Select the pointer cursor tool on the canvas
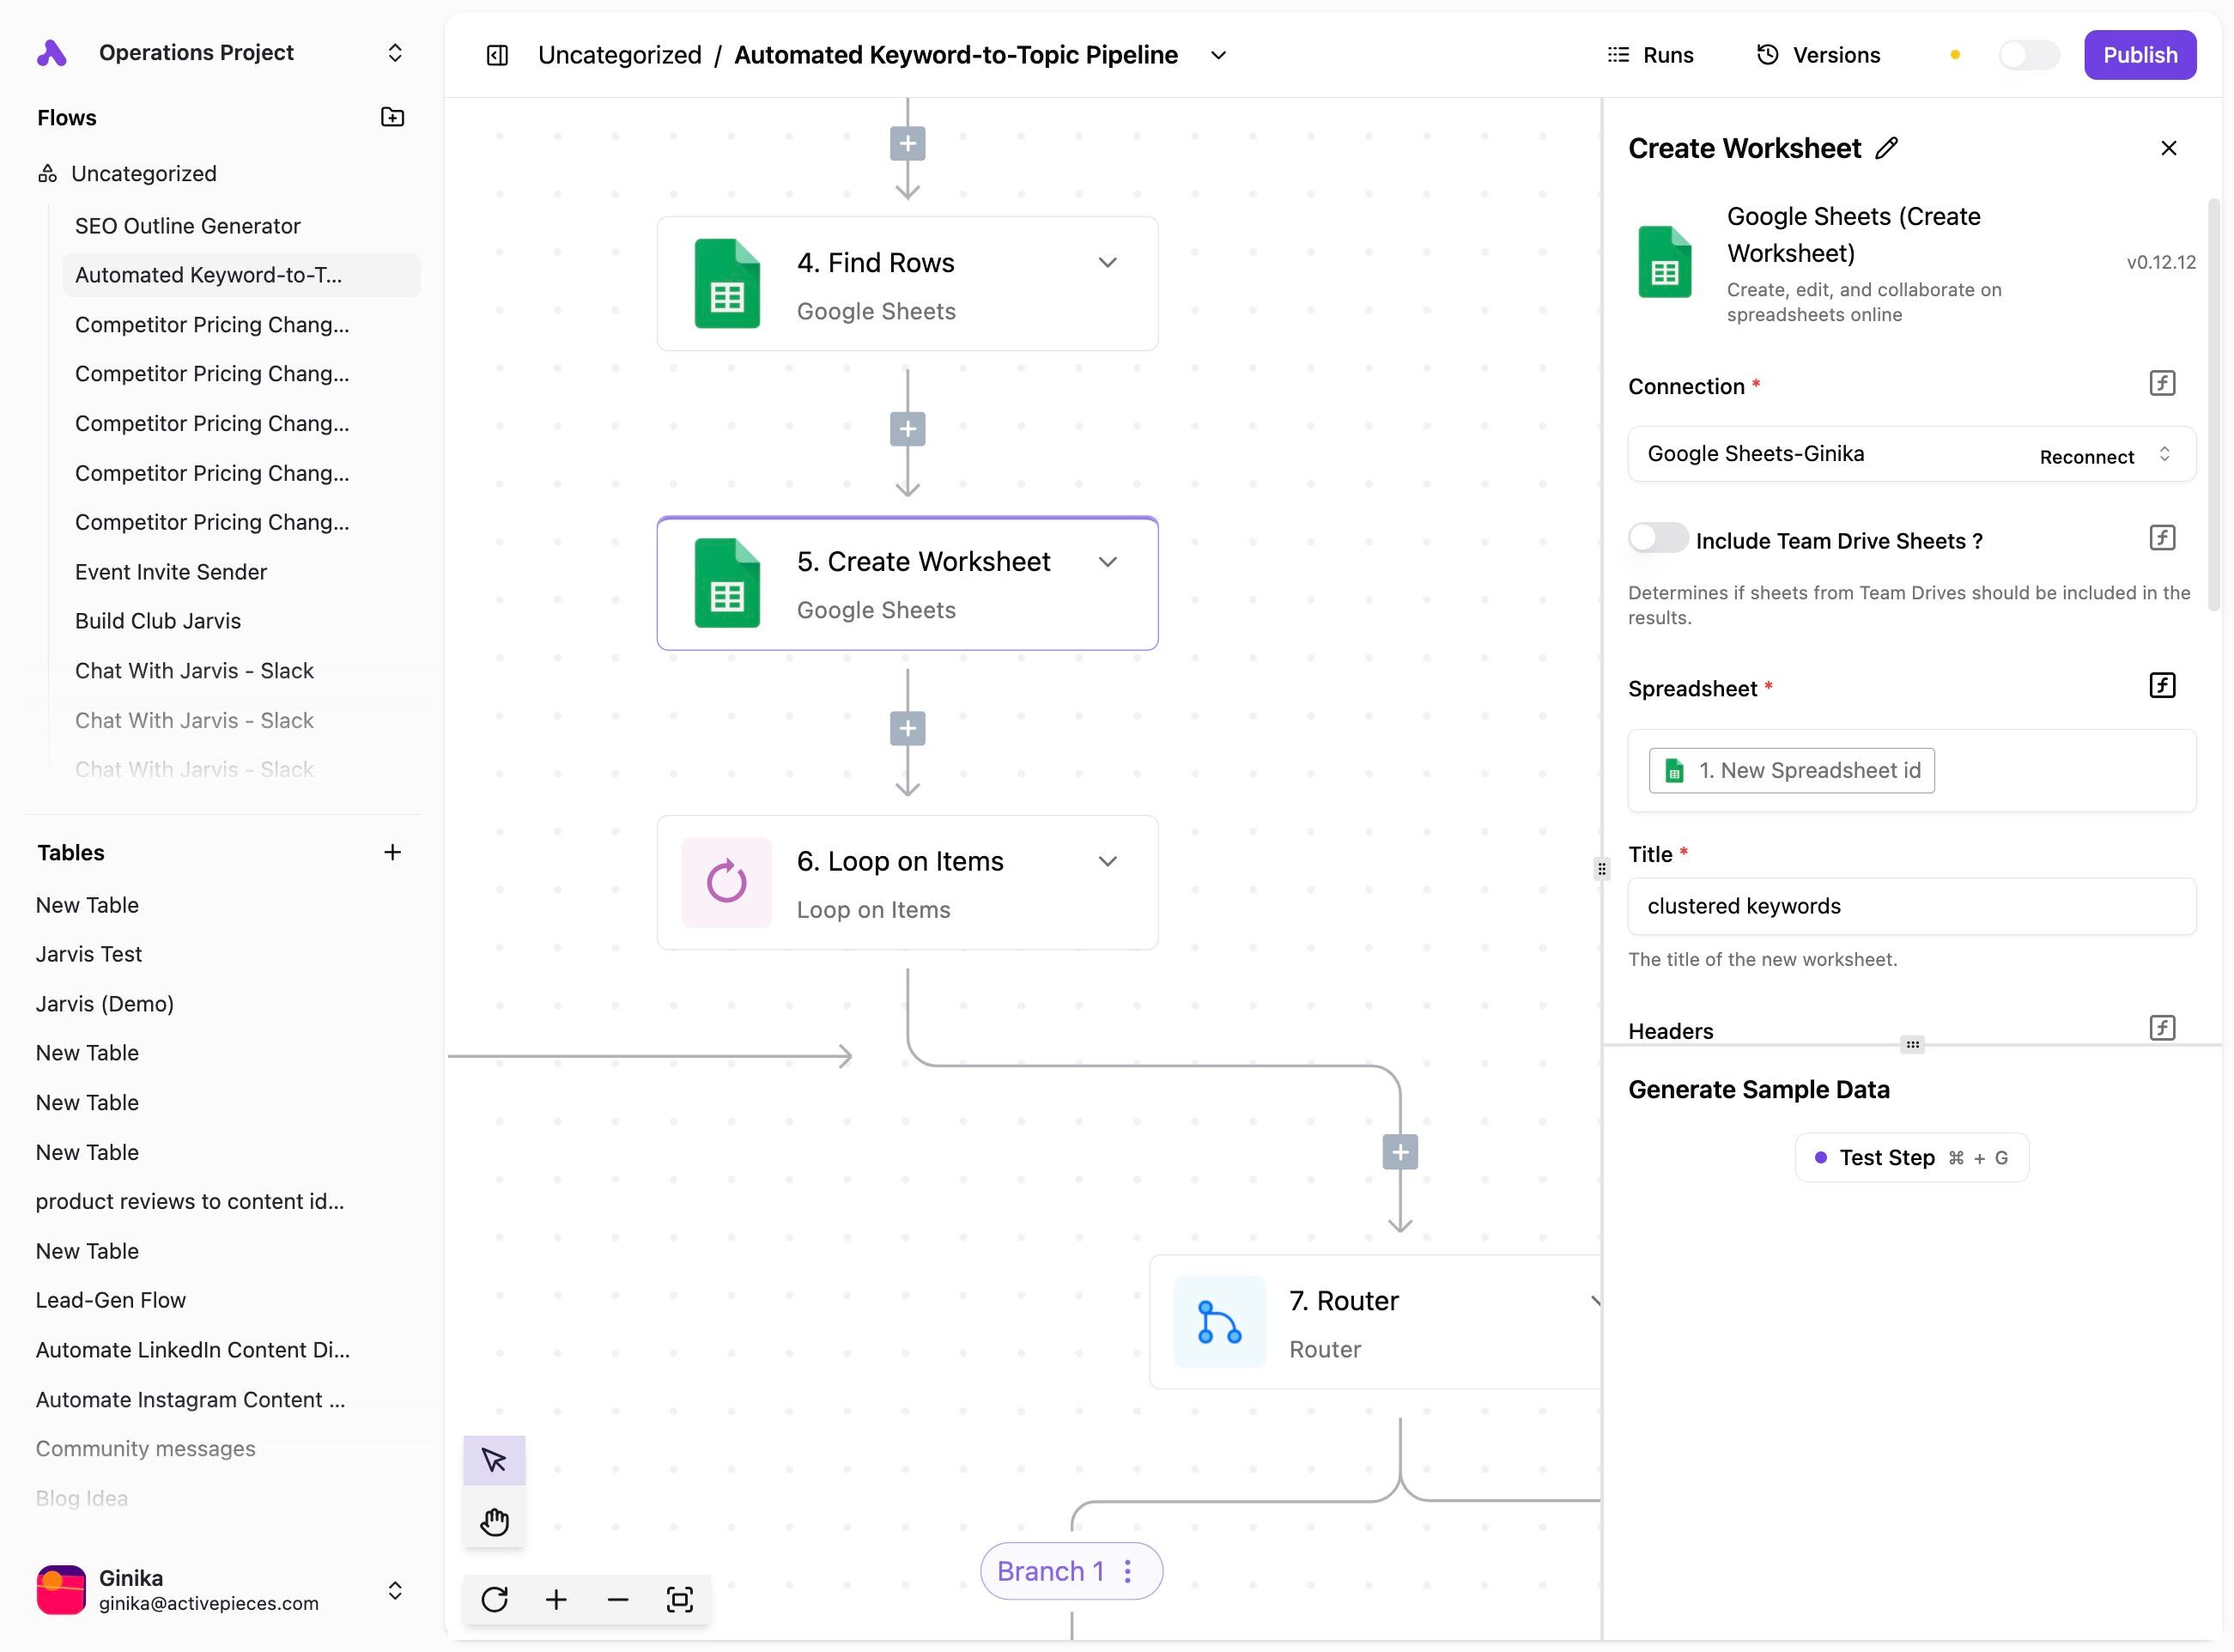Screen dimensions: 2234x1652 point(494,1461)
